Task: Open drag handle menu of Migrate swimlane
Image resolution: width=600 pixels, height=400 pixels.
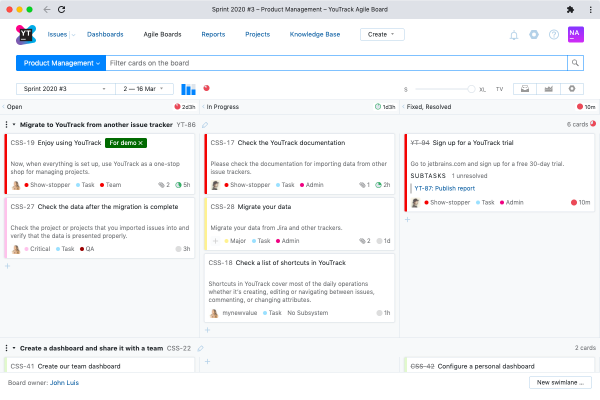Action: (x=6, y=125)
